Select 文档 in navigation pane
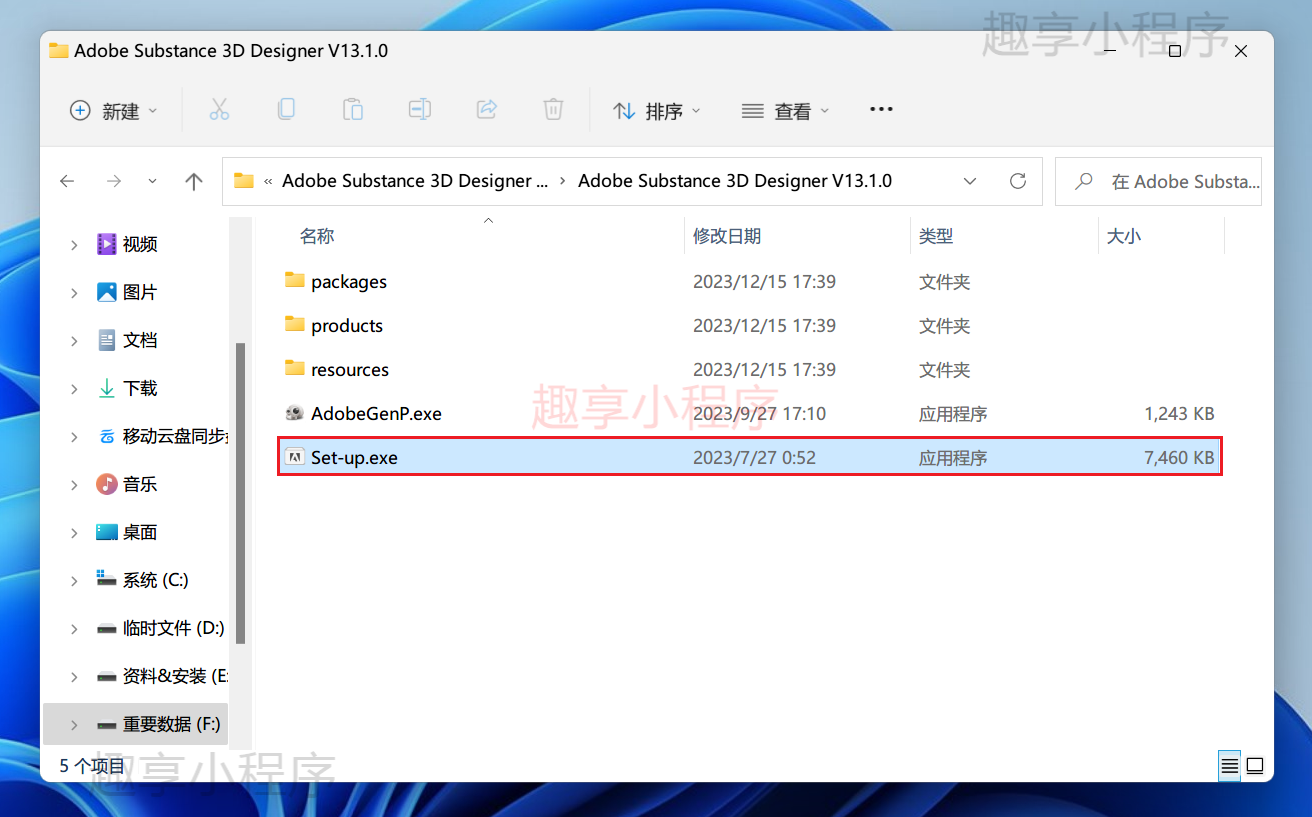 point(140,340)
